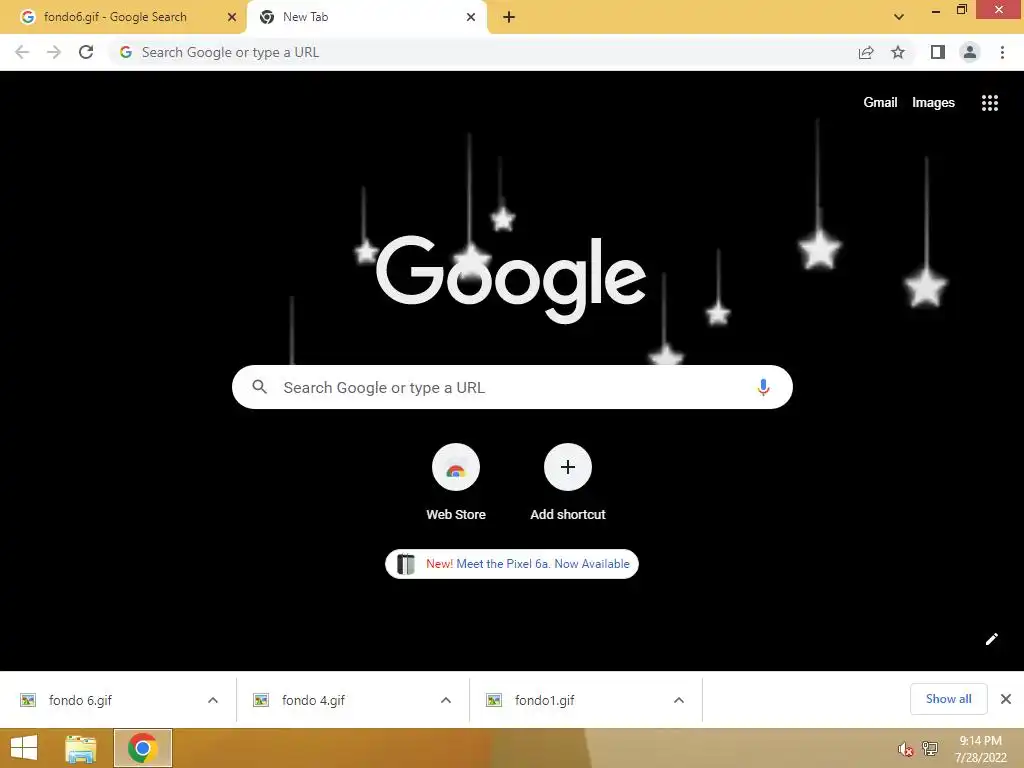Click file icon beside fondo 6.gif

tap(28, 700)
